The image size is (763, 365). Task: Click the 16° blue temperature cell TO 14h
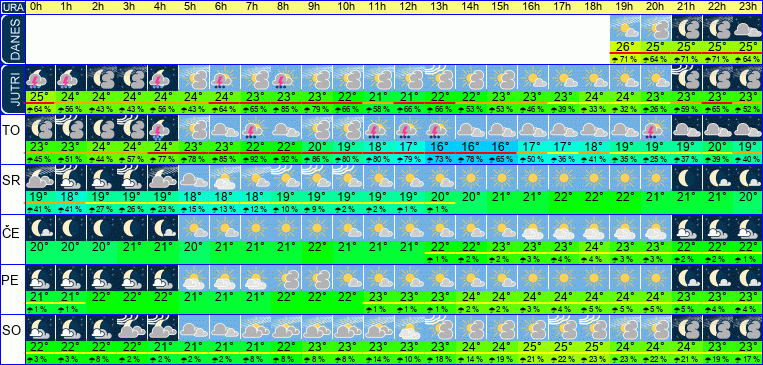(x=471, y=146)
